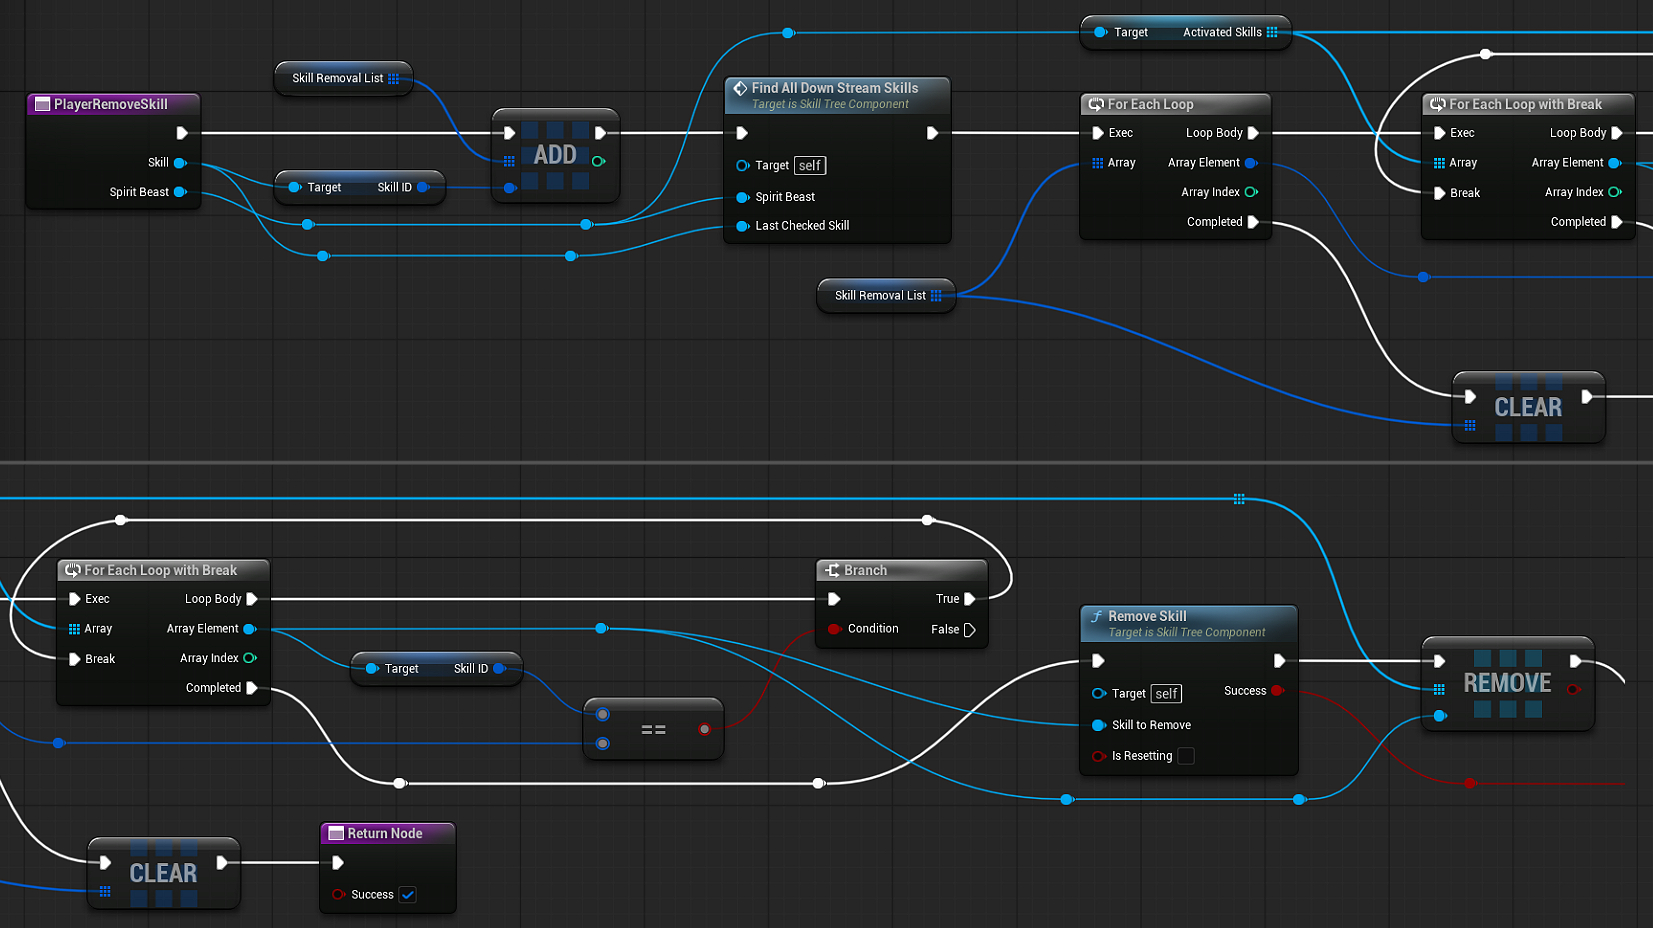Screen dimensions: 1653x928
Task: Click Branch True exec pin
Action: click(x=969, y=599)
